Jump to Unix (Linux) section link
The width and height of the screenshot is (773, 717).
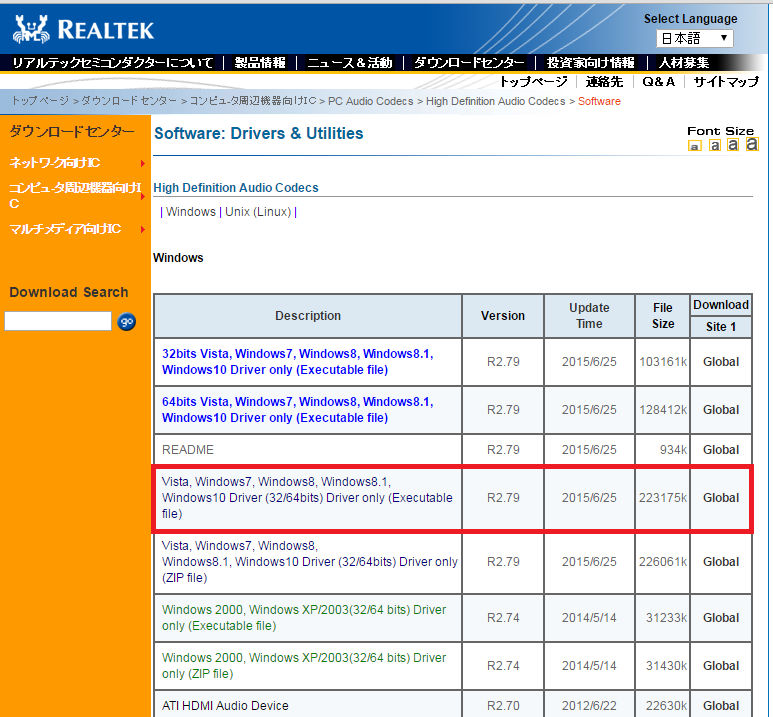(258, 212)
